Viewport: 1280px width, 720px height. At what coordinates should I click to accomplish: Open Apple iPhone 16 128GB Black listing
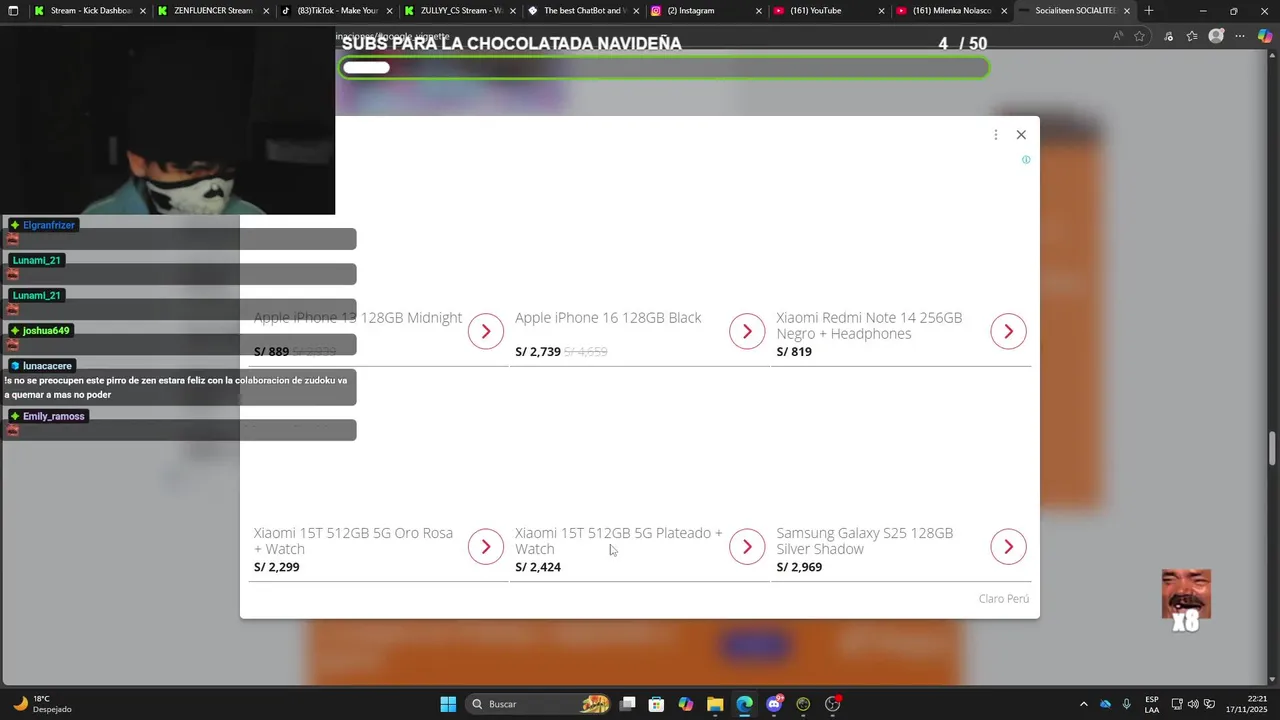pos(608,318)
